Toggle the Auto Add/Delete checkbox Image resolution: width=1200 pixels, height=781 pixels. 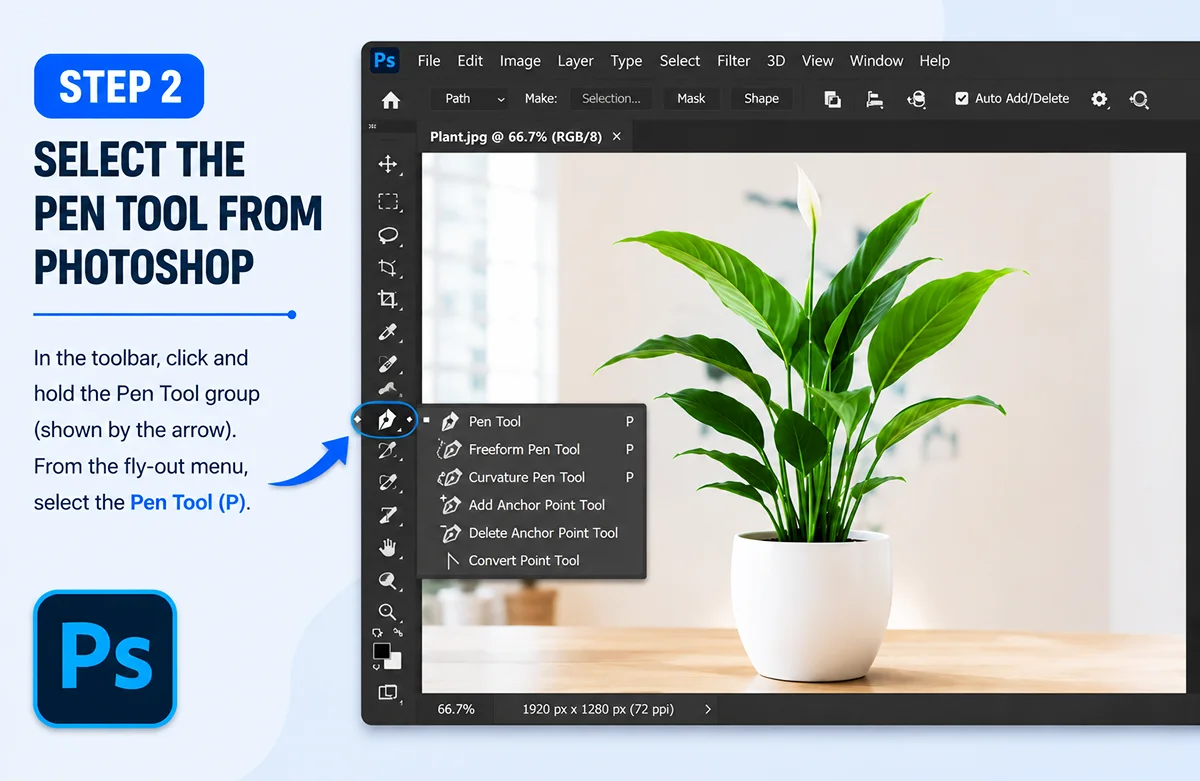point(962,98)
